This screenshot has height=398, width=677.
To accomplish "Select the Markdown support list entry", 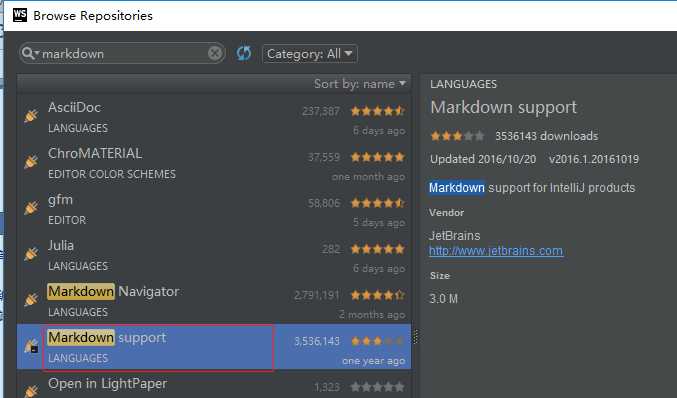I will [x=214, y=347].
